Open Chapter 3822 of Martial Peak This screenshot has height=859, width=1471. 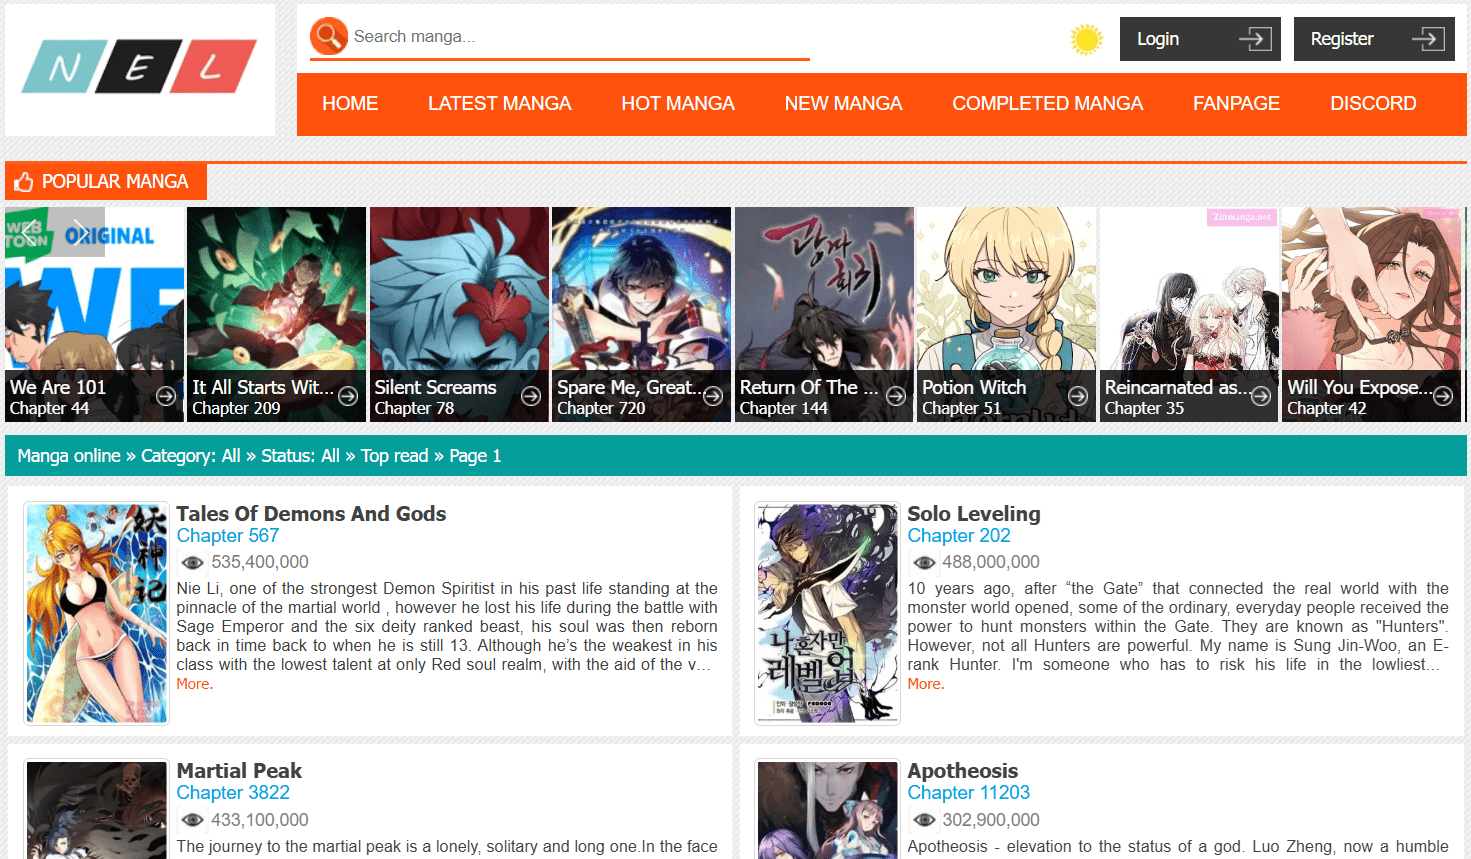click(x=233, y=793)
